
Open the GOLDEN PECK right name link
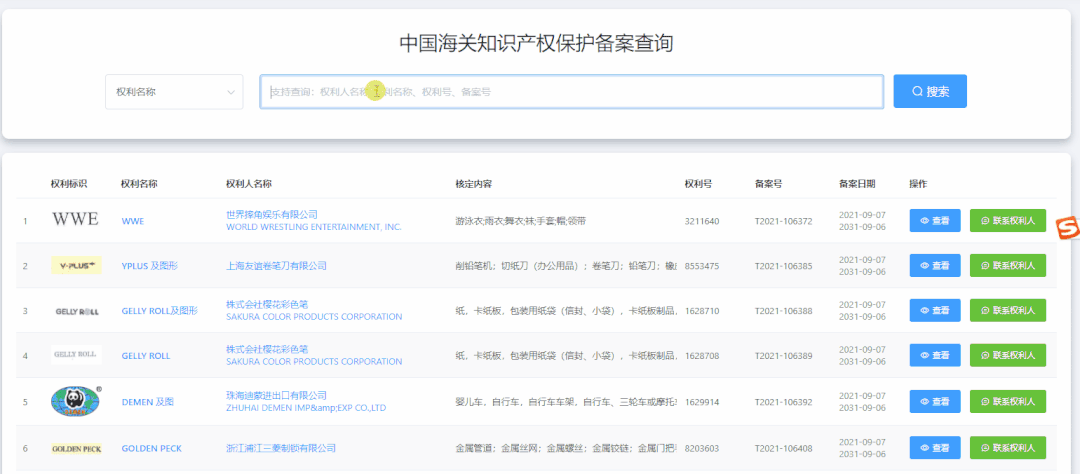(x=152, y=449)
